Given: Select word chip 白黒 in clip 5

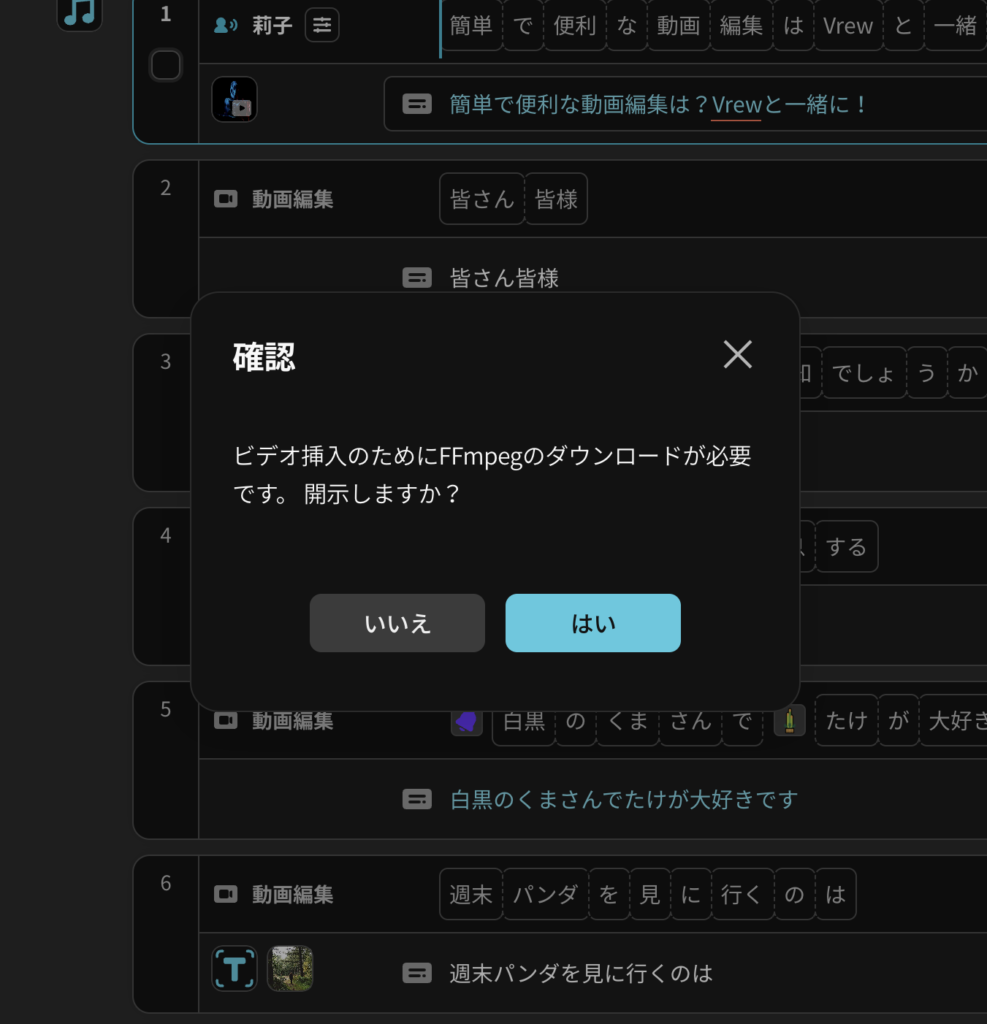Looking at the screenshot, I should point(524,720).
